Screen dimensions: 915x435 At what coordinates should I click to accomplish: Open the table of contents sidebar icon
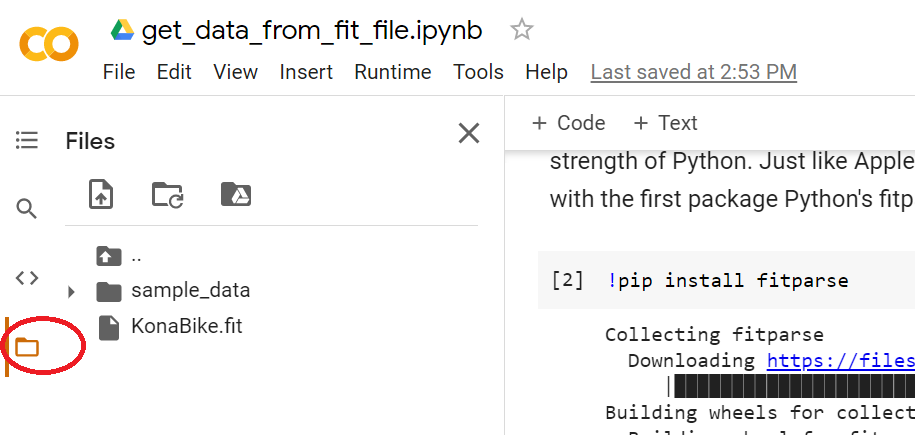click(27, 140)
